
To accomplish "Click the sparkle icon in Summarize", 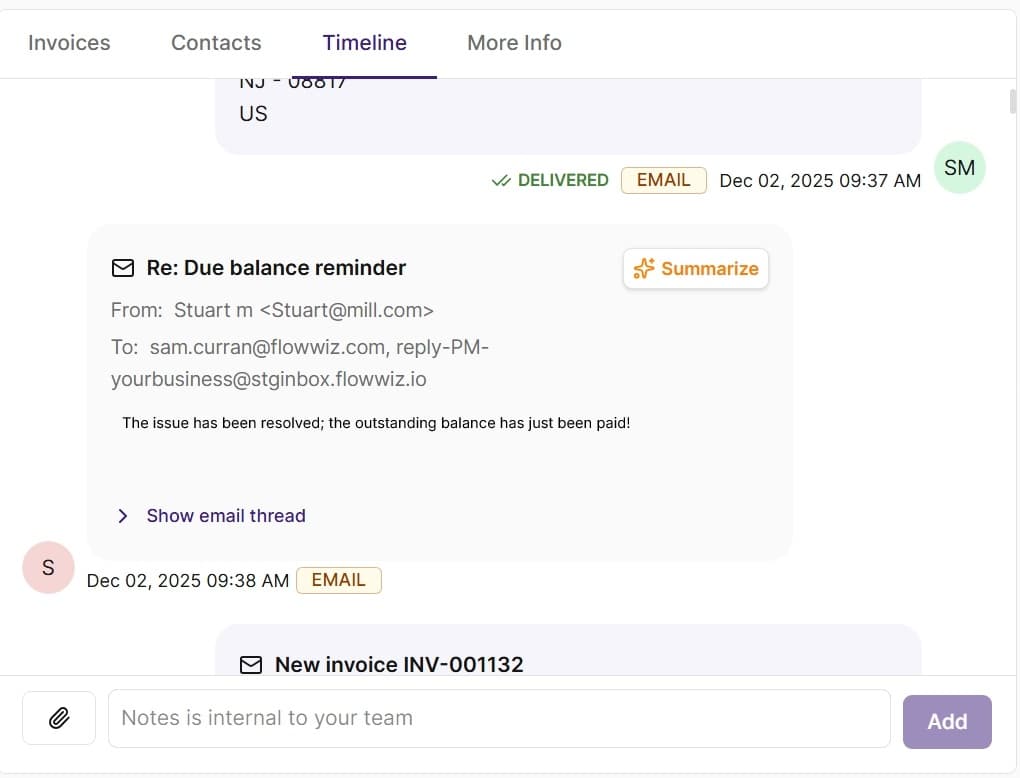I will point(644,269).
